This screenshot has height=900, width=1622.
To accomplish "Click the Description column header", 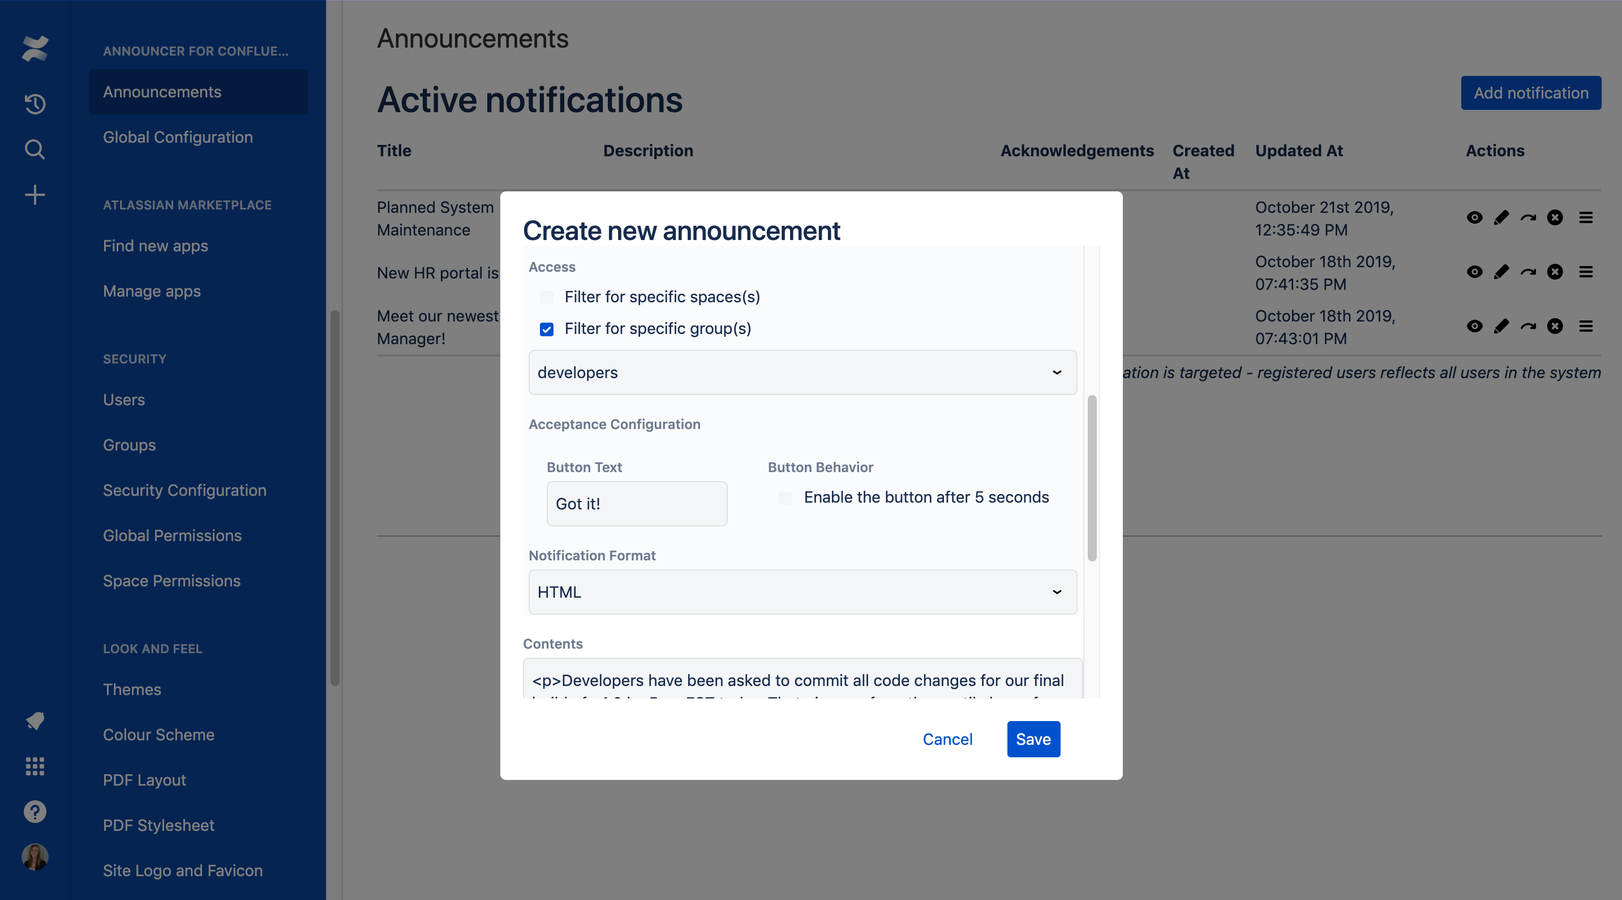I will (648, 151).
